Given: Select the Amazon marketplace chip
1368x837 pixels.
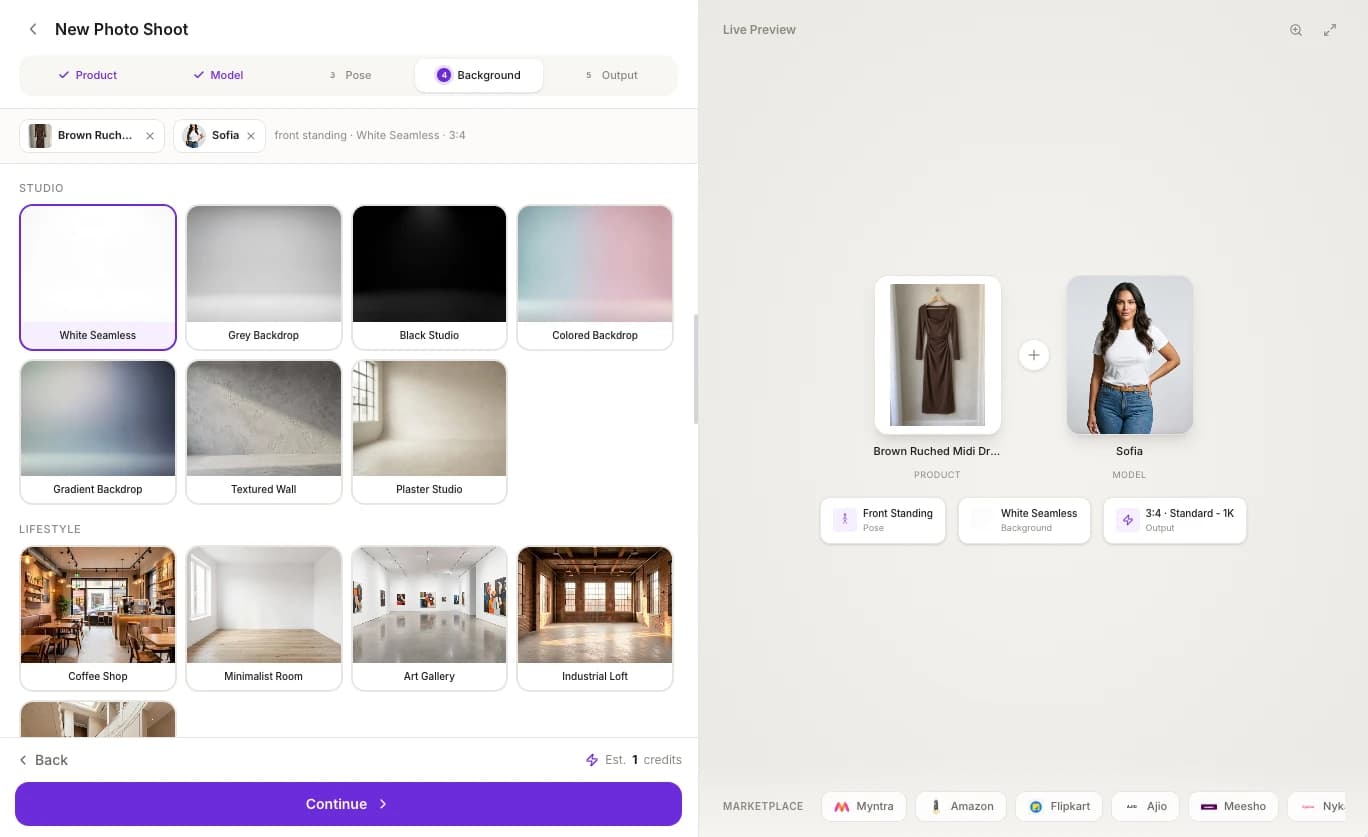Looking at the screenshot, I should coord(962,806).
